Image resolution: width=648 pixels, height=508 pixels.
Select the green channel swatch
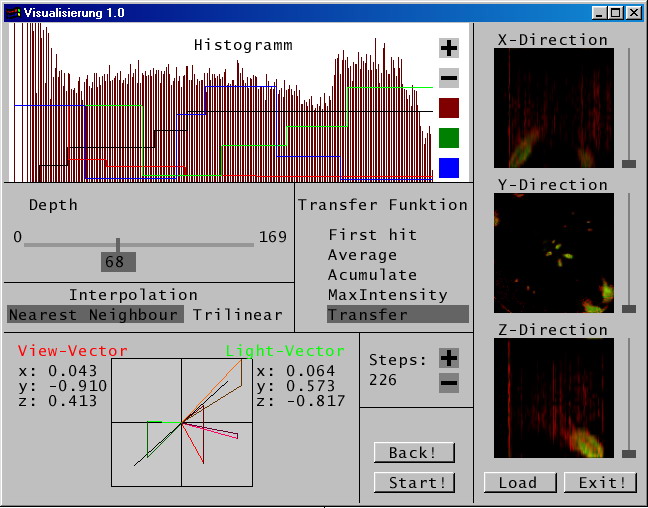coord(449,138)
